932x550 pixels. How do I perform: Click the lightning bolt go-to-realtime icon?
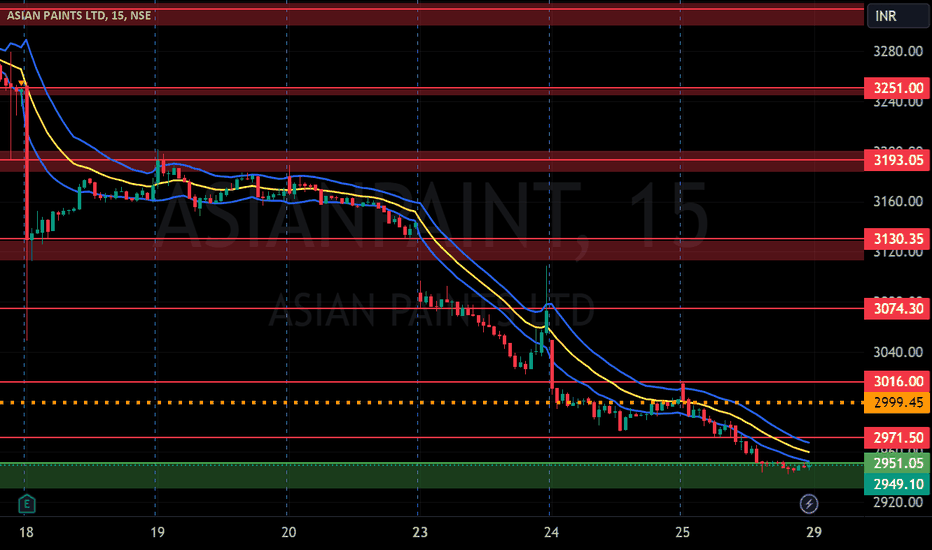pyautogui.click(x=808, y=504)
